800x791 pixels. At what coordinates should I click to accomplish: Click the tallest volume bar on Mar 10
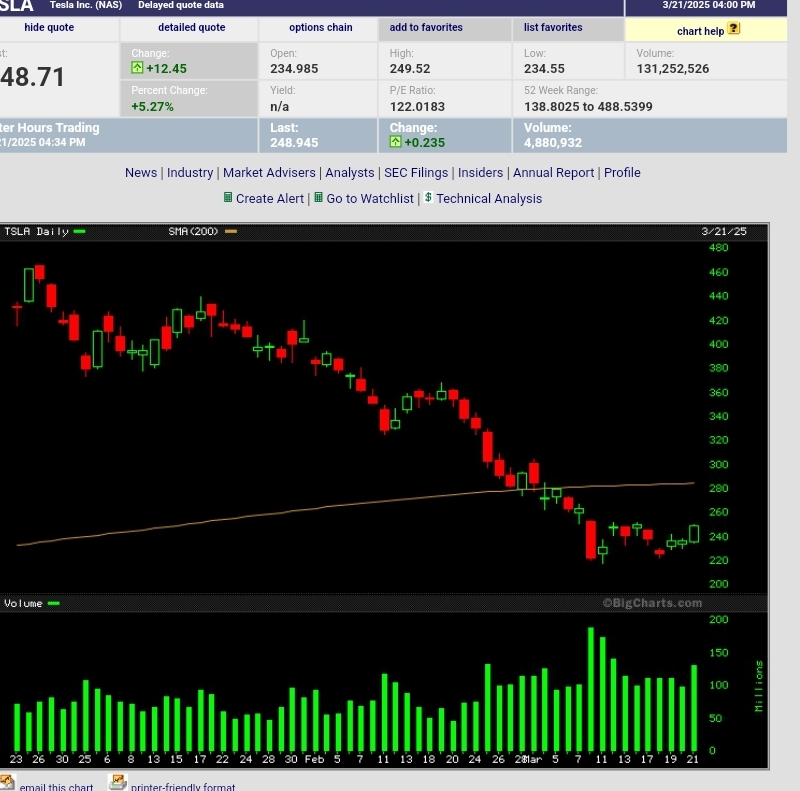tap(591, 689)
